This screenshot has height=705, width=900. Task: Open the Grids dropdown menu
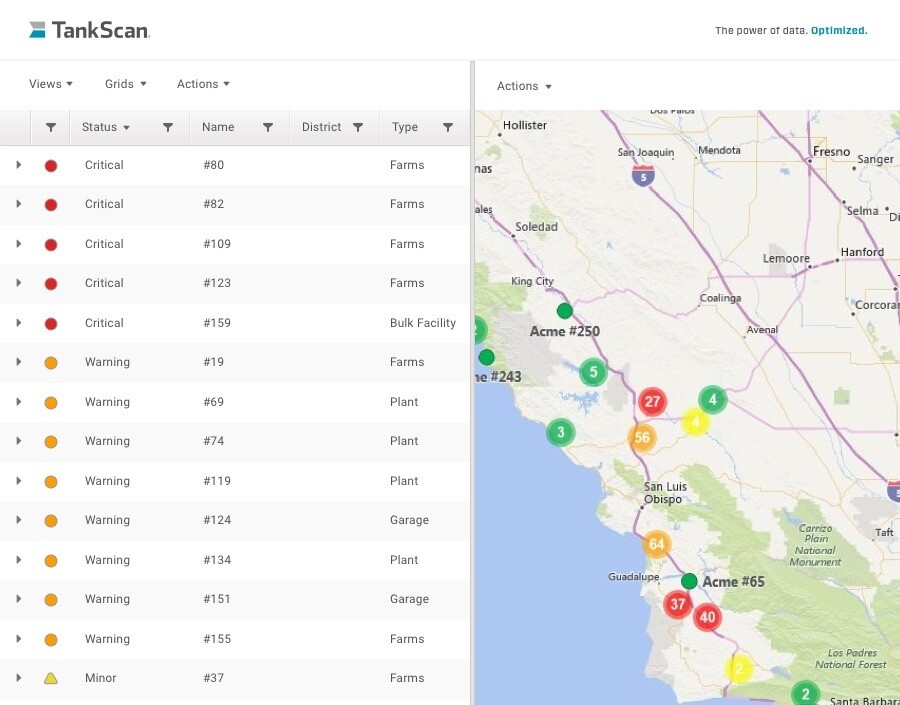pos(126,84)
